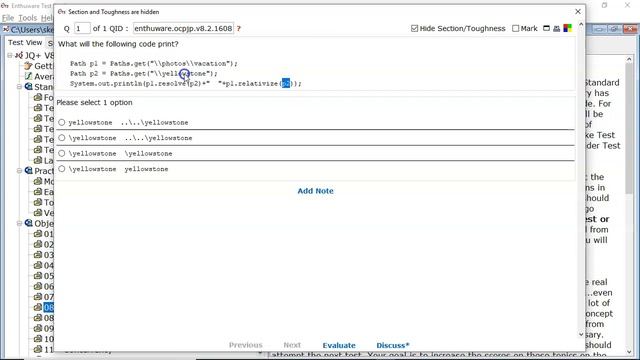The width and height of the screenshot is (640, 360).
Task: Click the 05 objective test icon
Action: pyautogui.click(x=38, y=276)
